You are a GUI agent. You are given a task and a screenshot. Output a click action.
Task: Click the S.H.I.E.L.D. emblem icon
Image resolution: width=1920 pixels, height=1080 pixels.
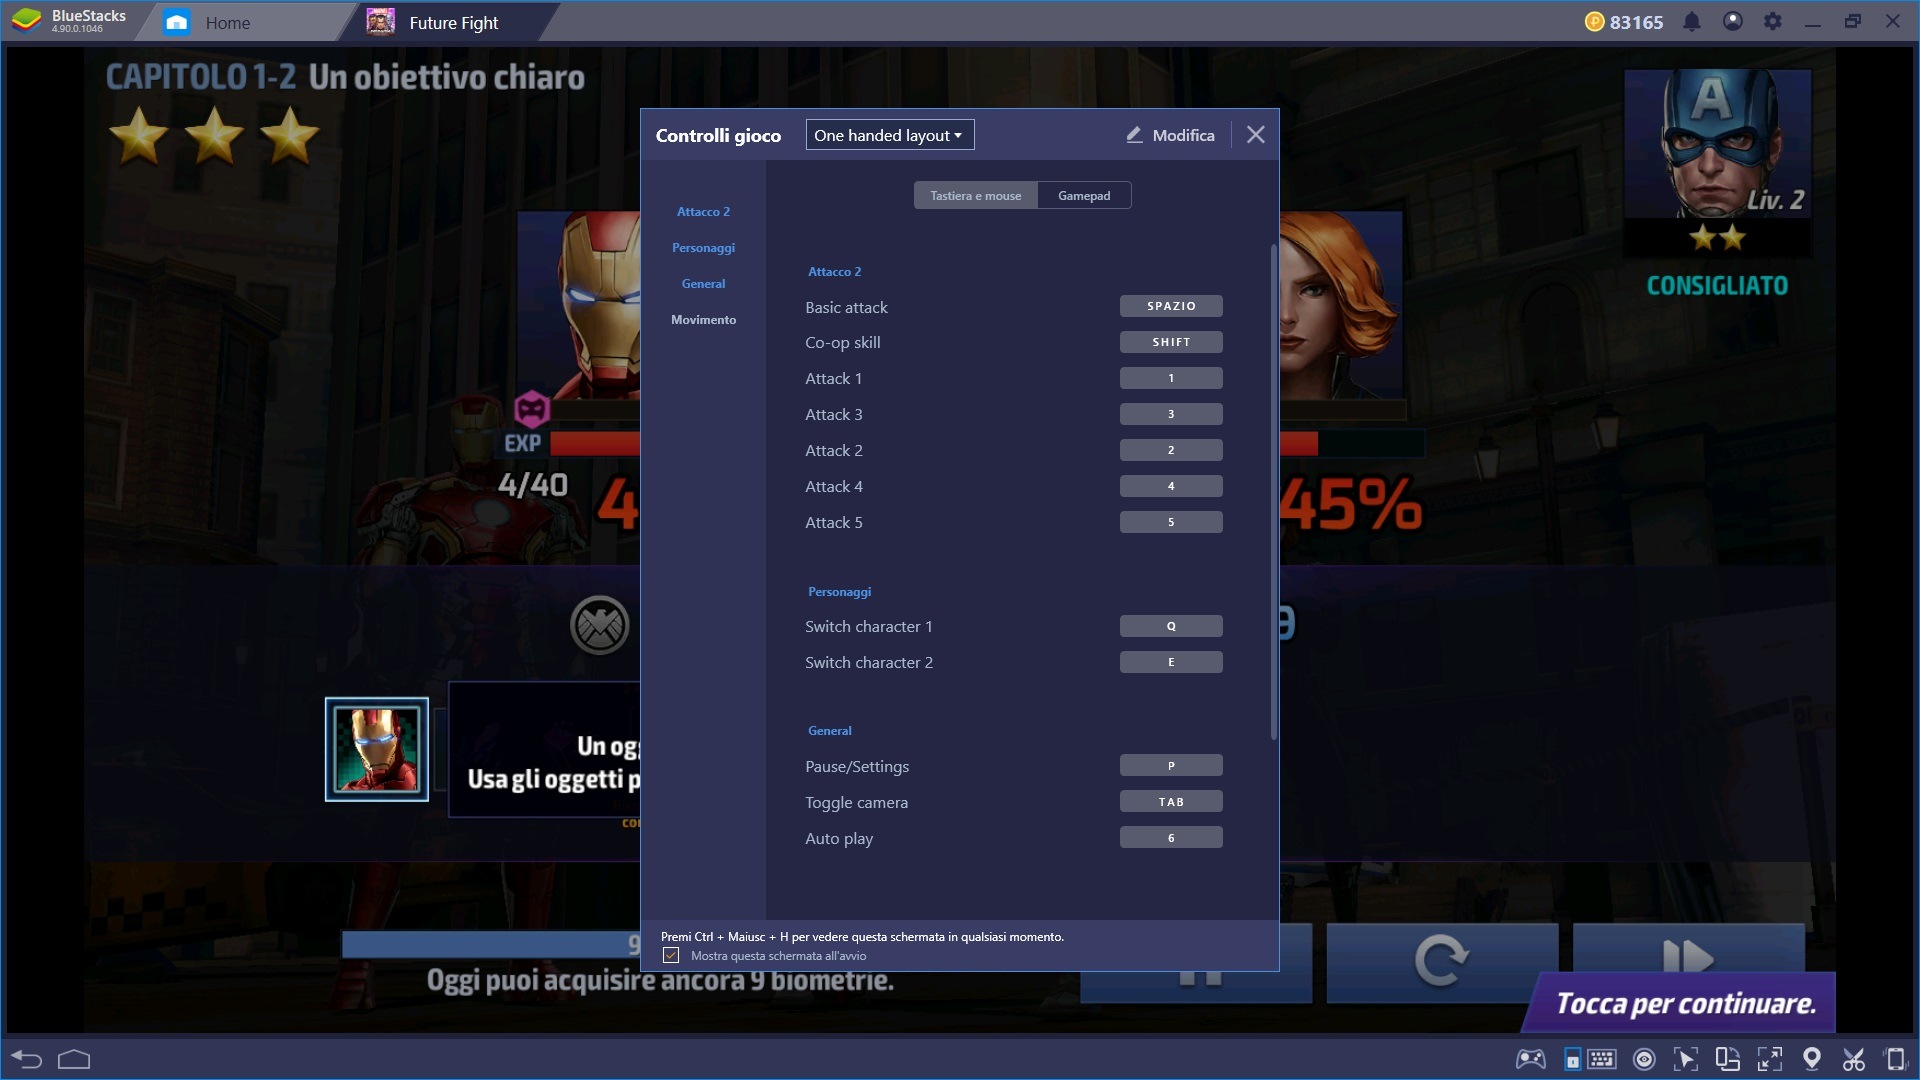599,626
